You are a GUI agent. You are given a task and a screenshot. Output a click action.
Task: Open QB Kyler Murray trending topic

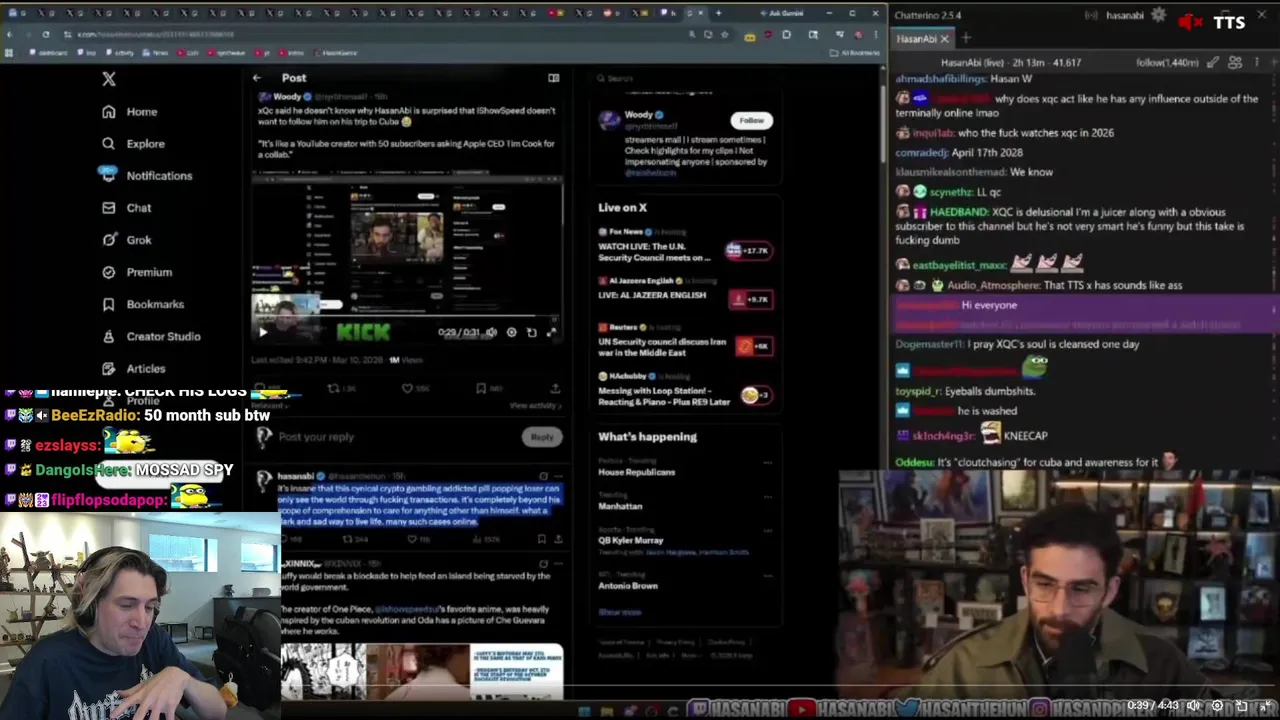click(x=631, y=540)
